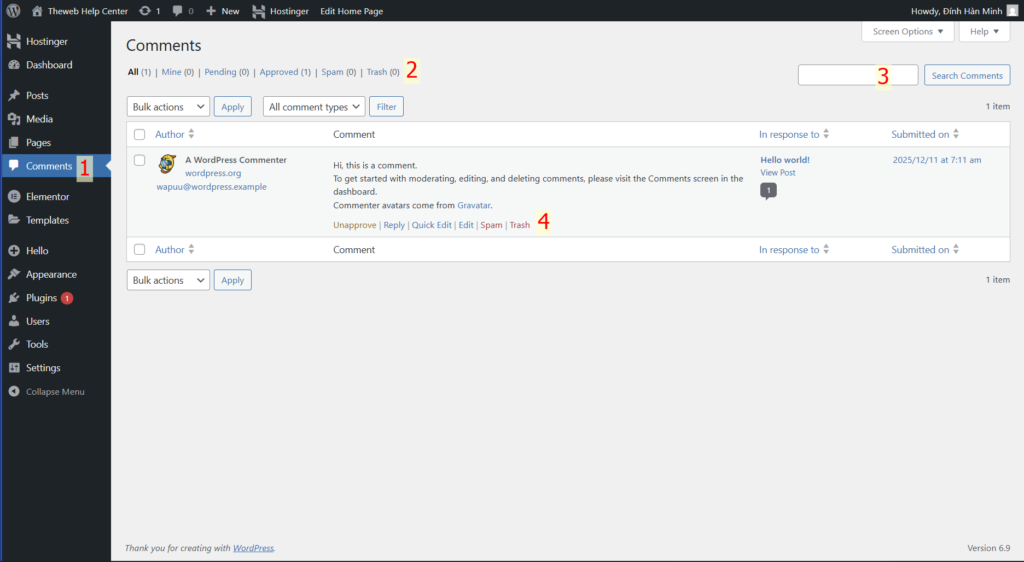Image resolution: width=1024 pixels, height=562 pixels.
Task: Tick the select-all checkbox in table footer
Action: [x=140, y=250]
